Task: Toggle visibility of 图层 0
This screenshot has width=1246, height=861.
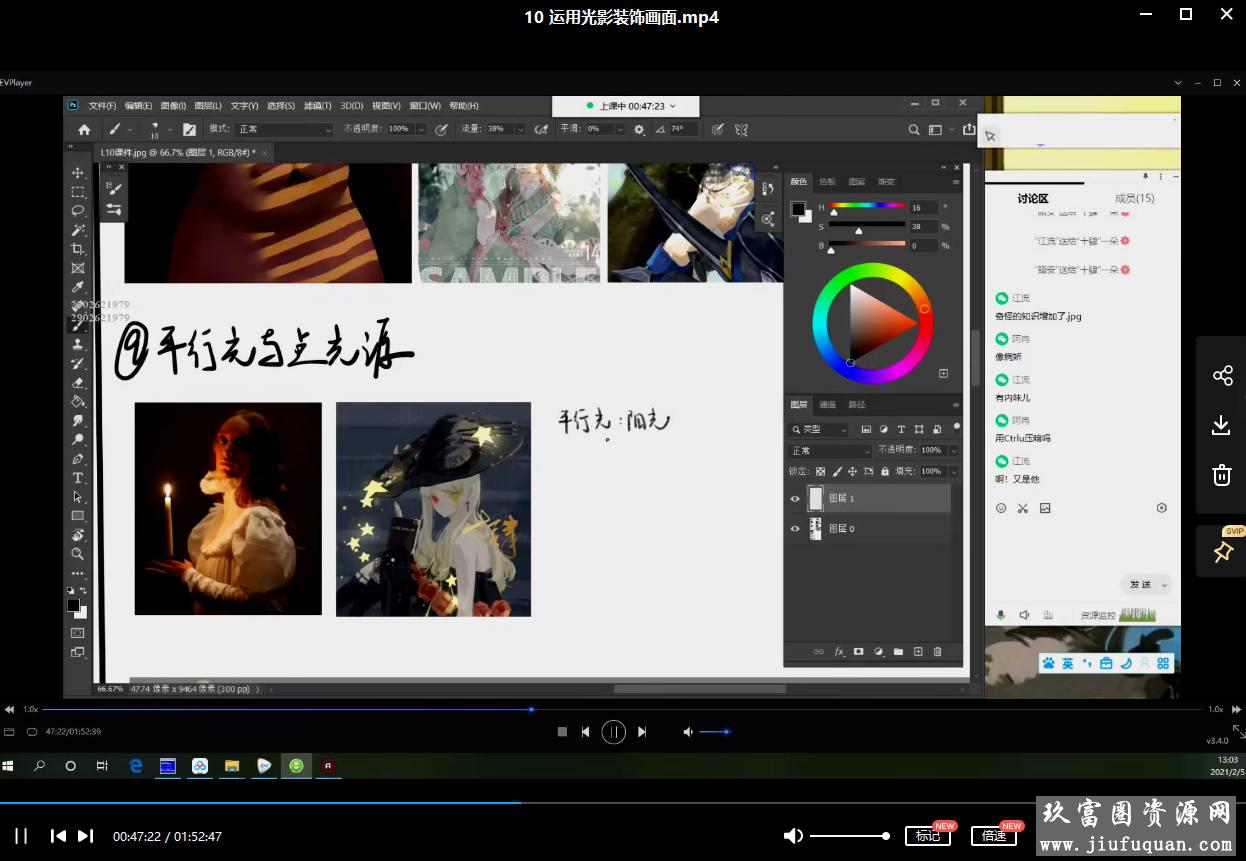Action: [796, 529]
